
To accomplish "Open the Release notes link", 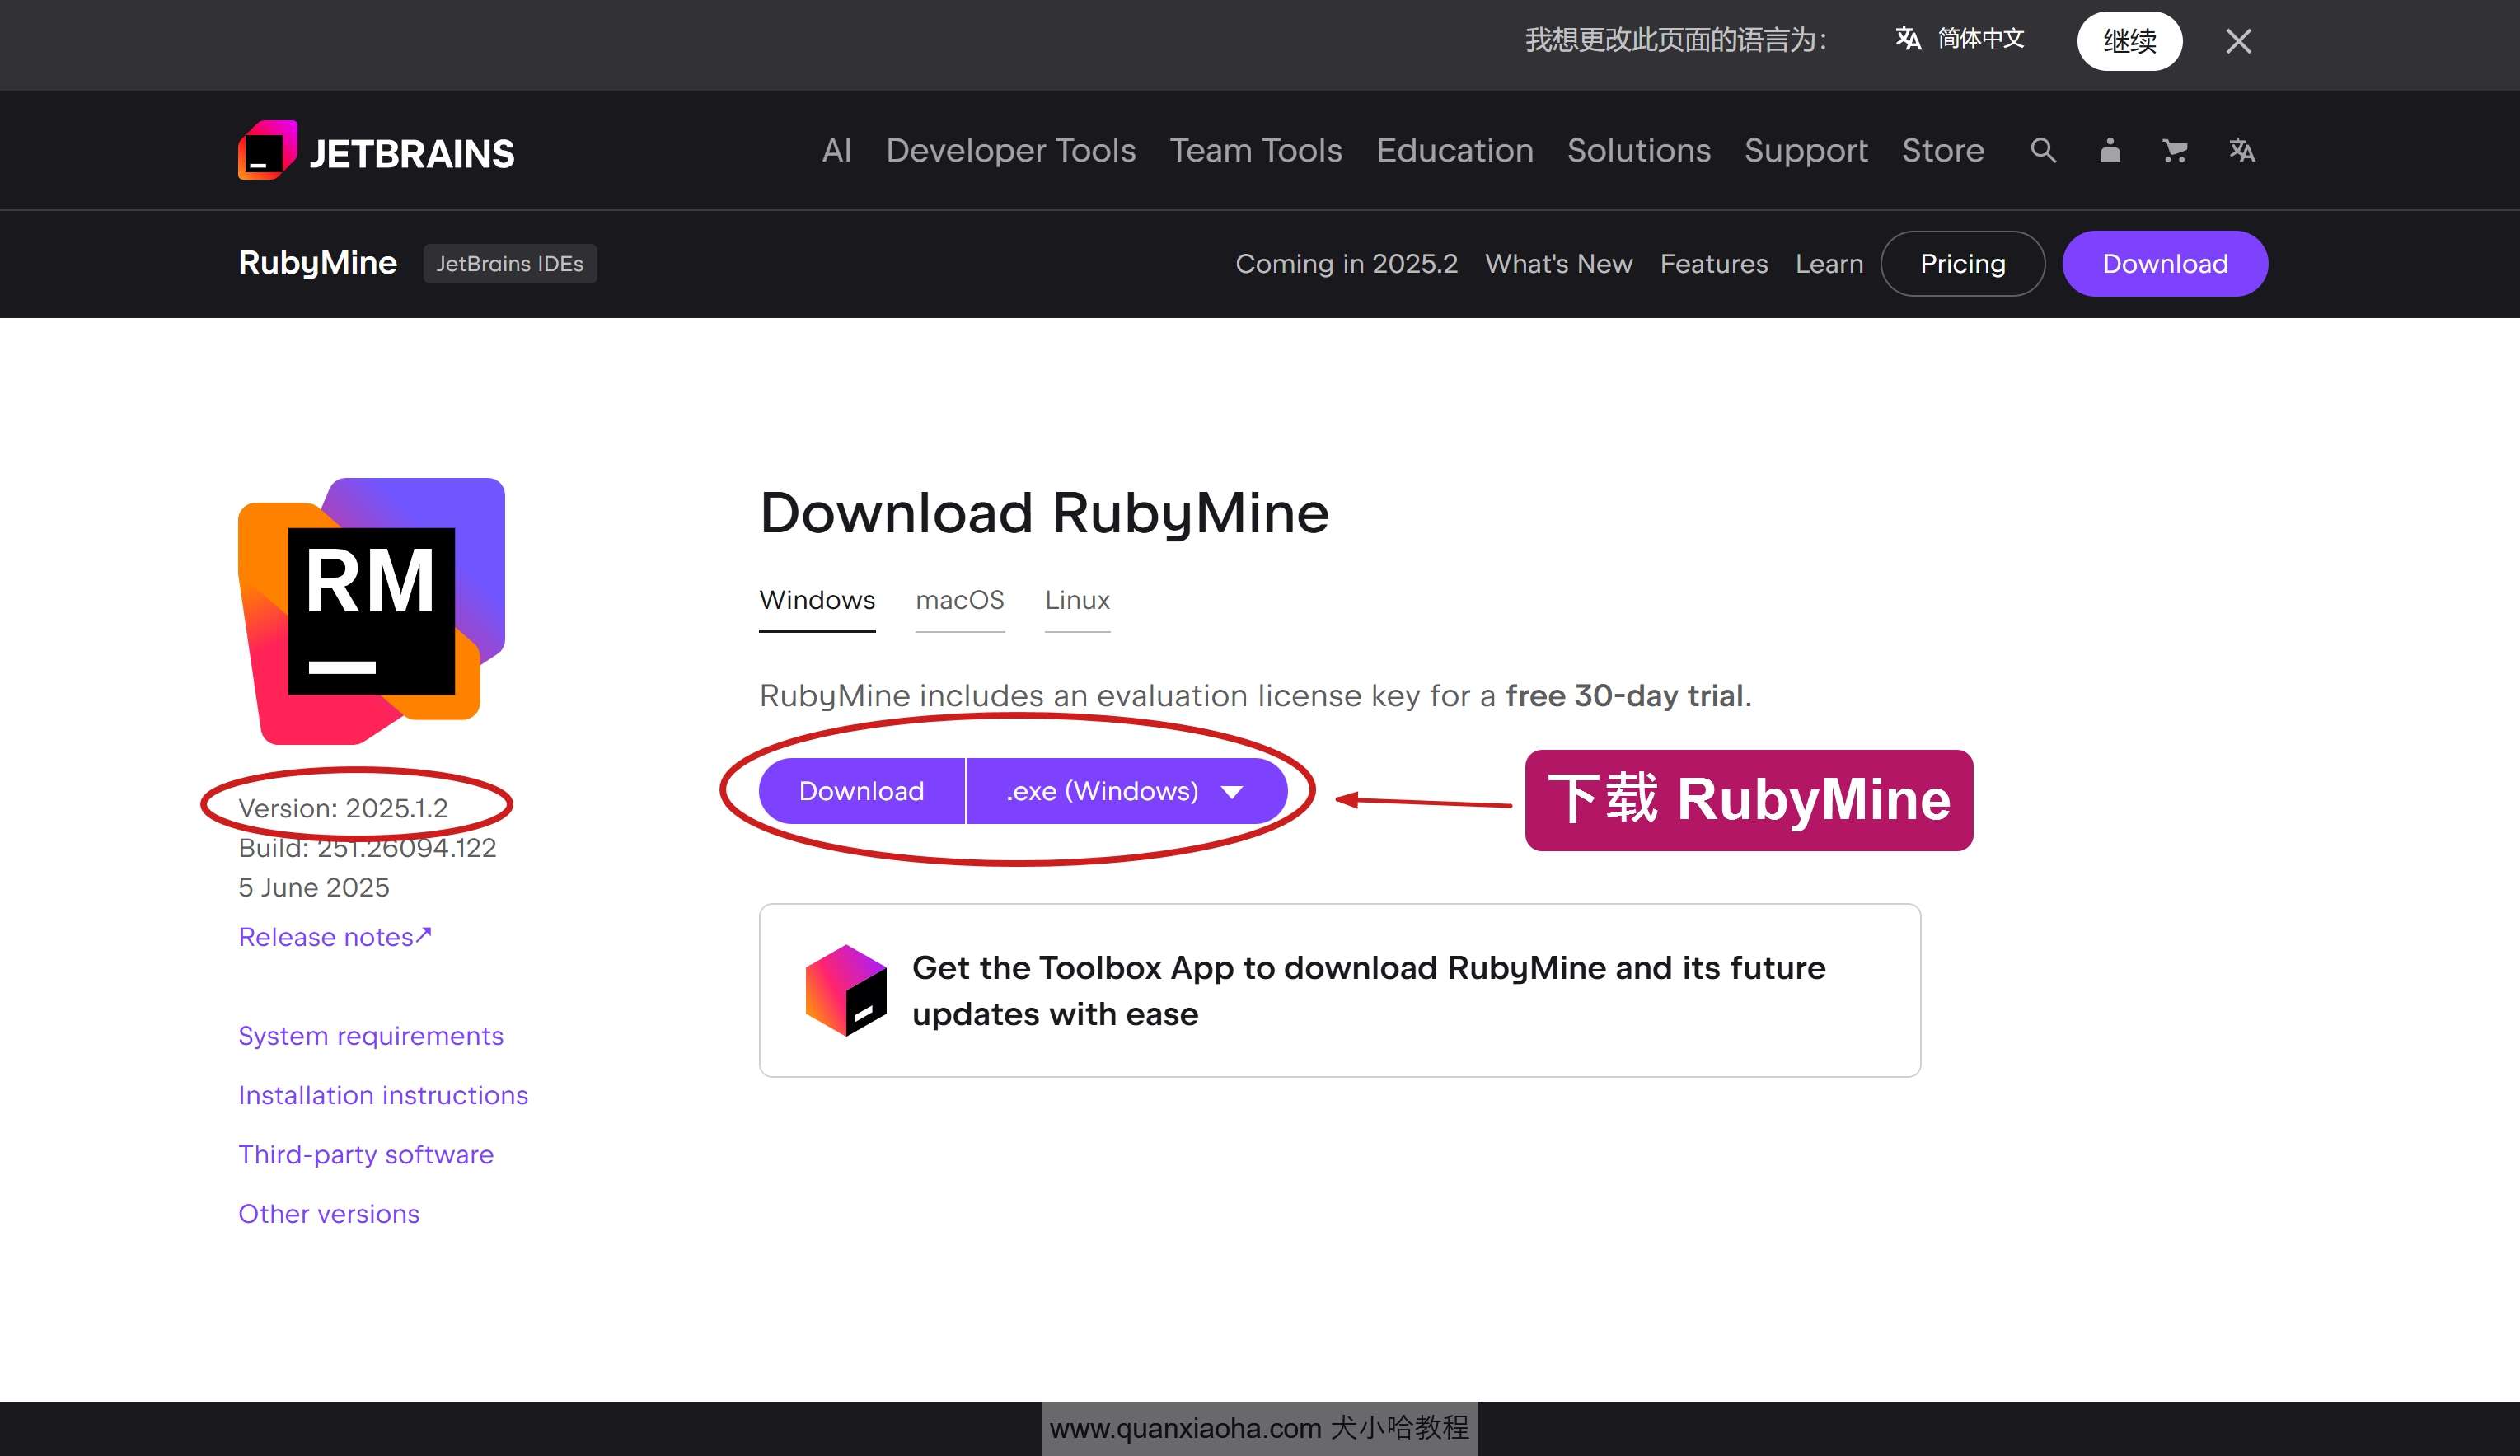I will point(334,937).
